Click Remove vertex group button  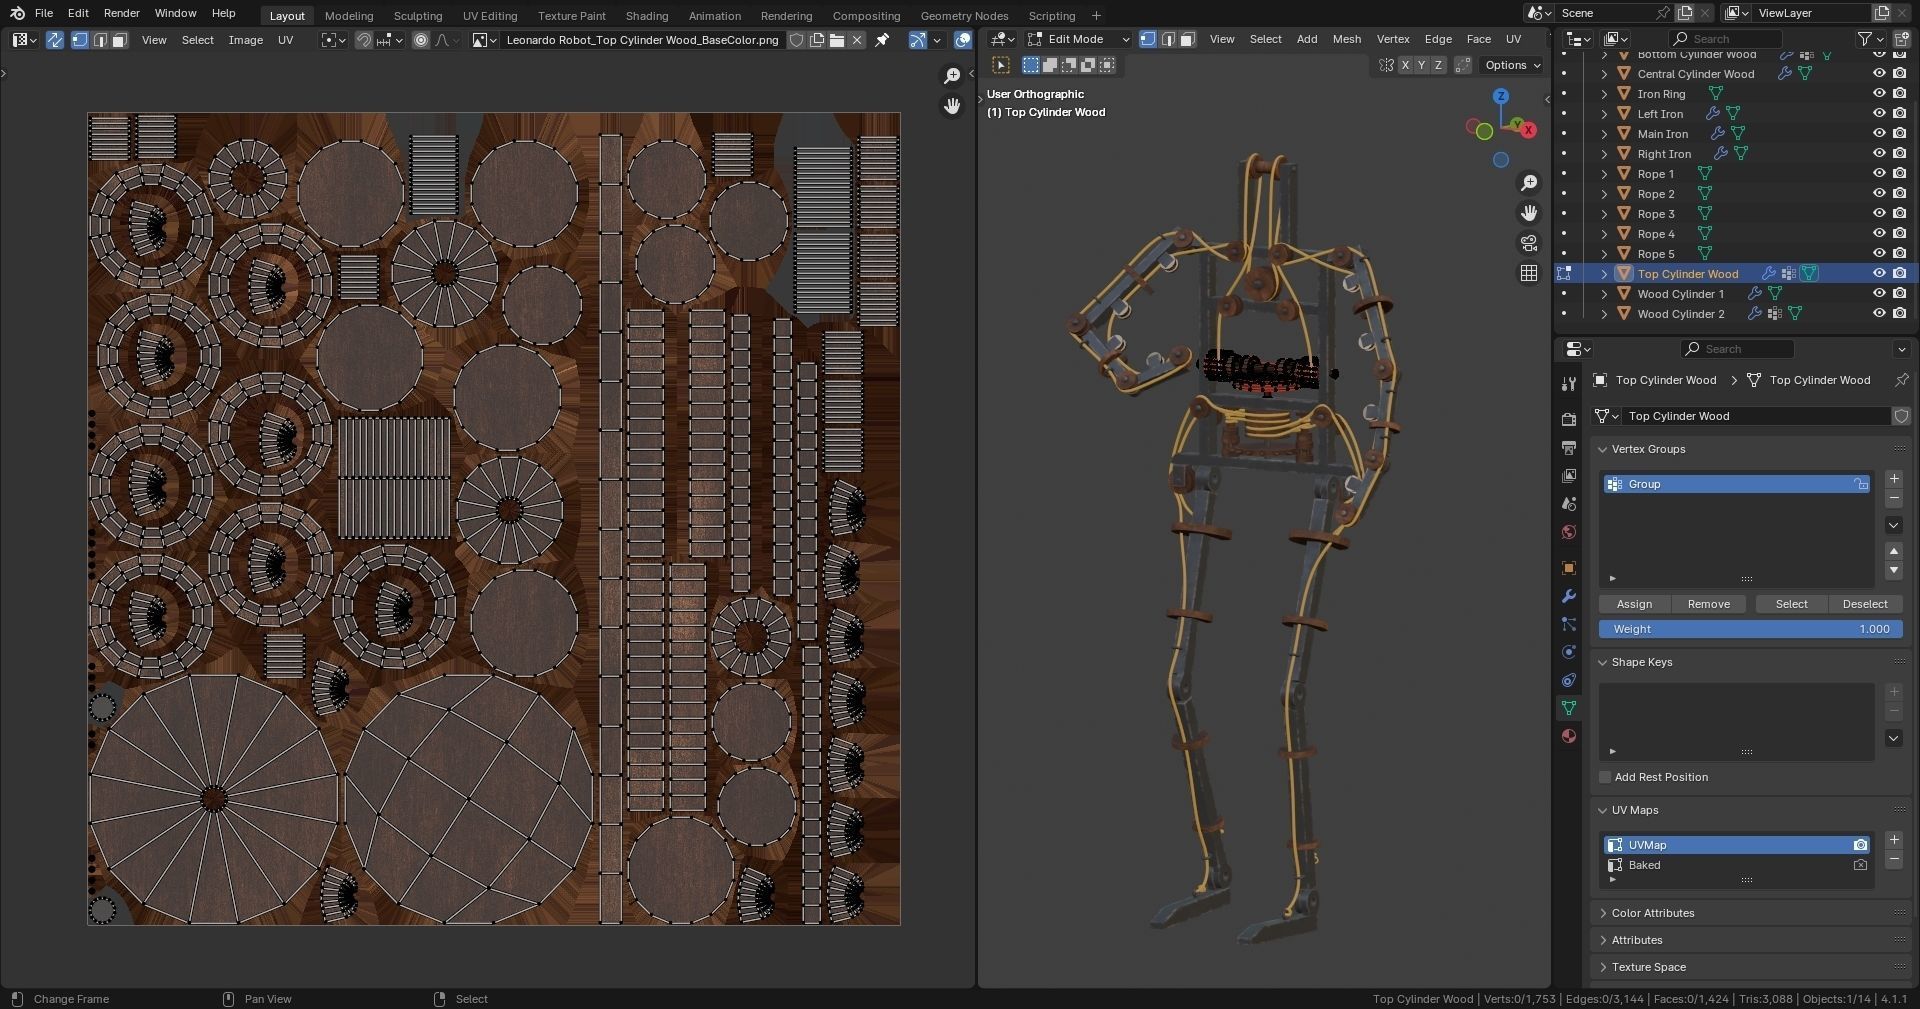[1708, 604]
